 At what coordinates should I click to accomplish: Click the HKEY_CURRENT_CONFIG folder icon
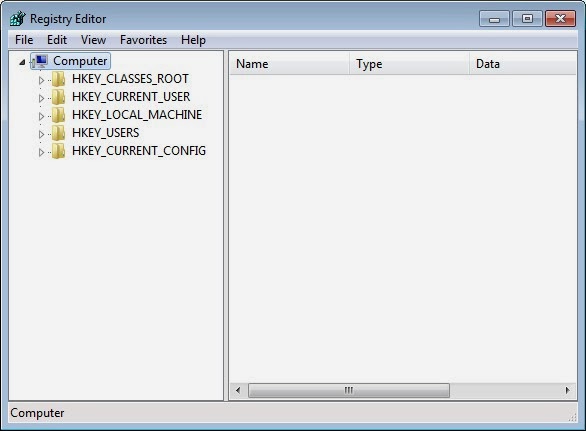[58, 151]
